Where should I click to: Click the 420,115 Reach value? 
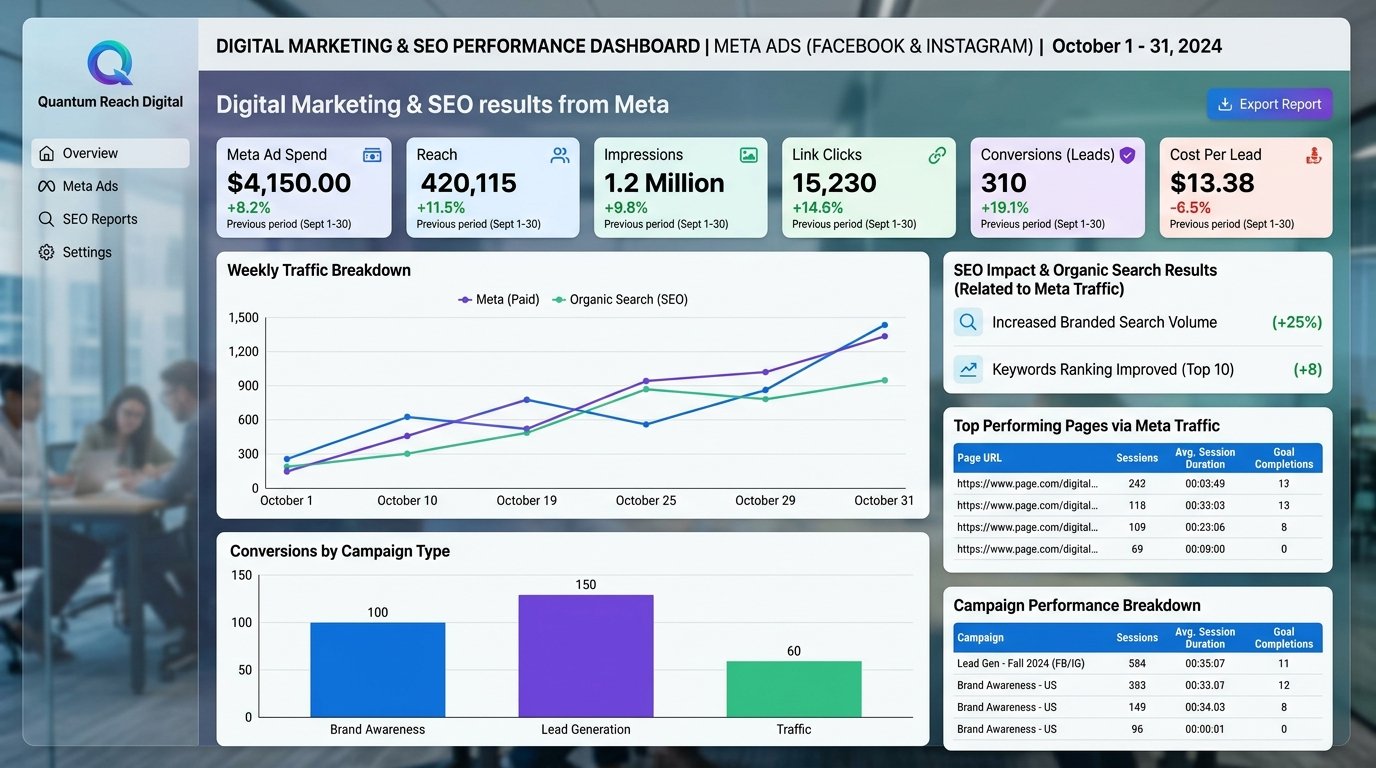468,183
